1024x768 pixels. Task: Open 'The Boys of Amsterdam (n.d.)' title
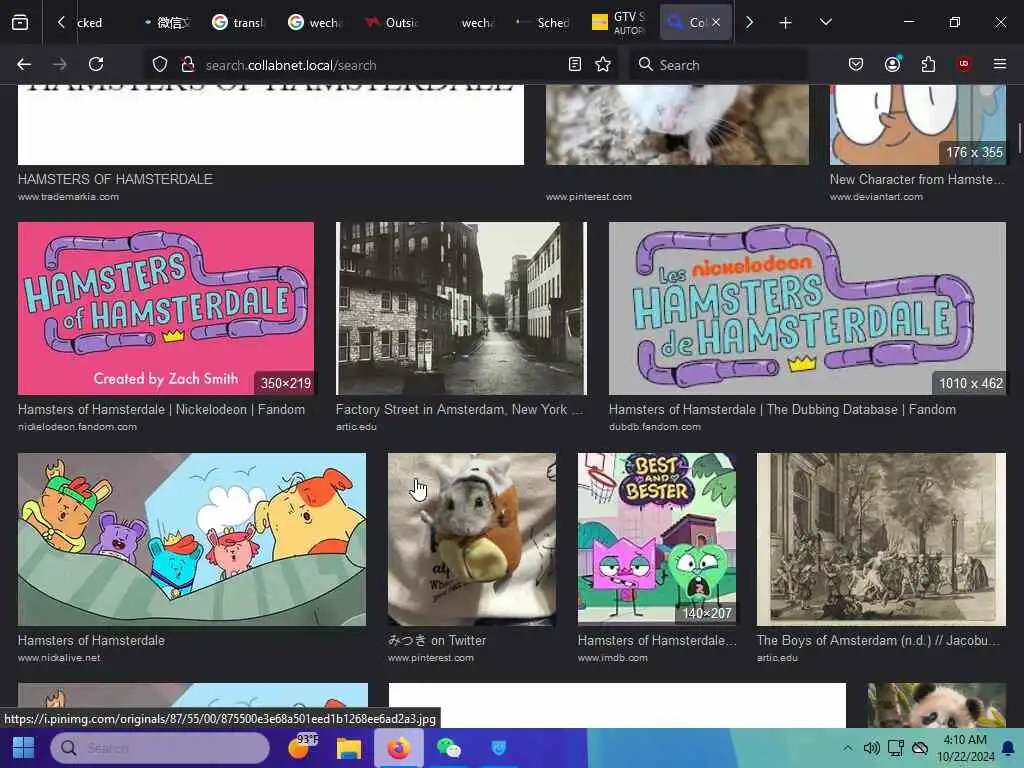point(878,640)
